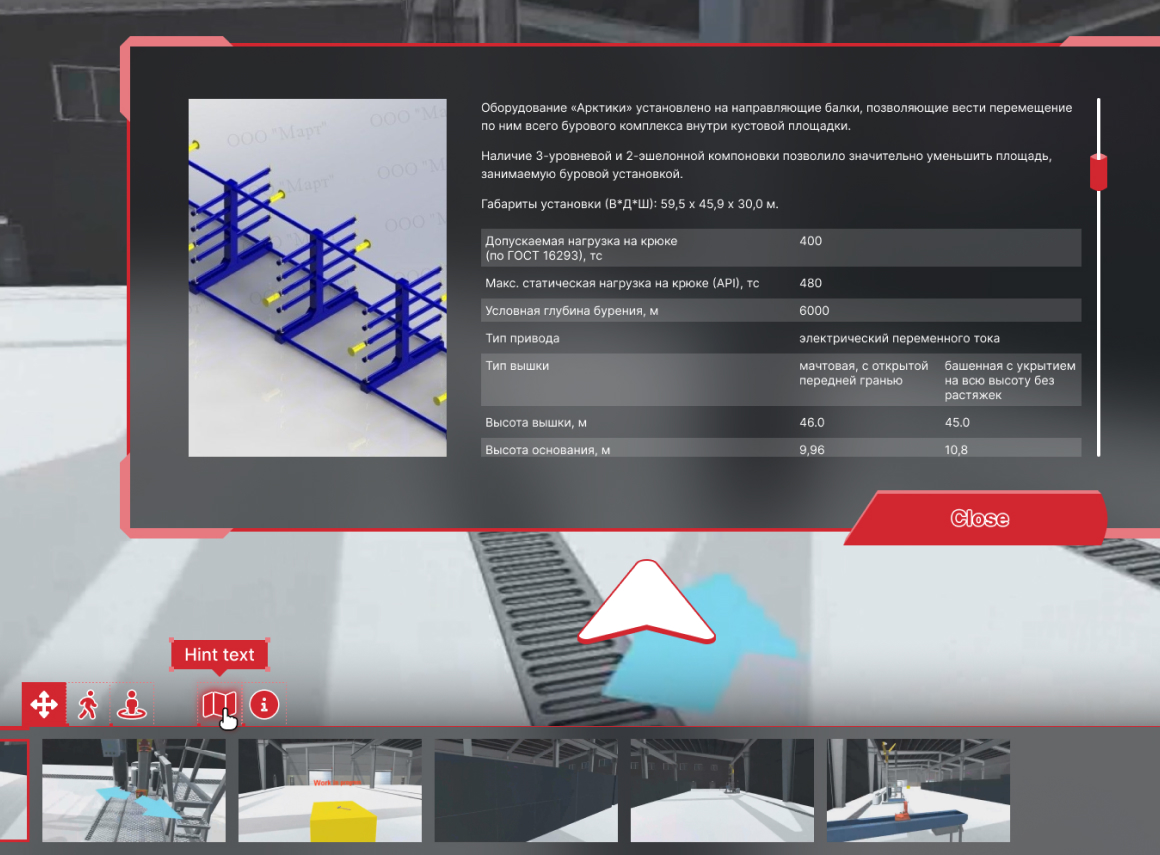Click the white forward navigation arrow
Viewport: 1160px width, 855px height.
(x=647, y=603)
